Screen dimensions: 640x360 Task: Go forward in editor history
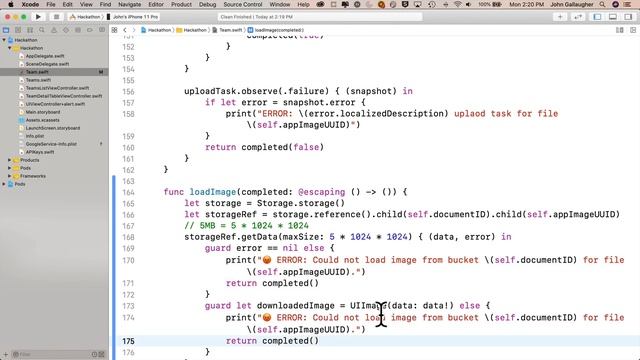pyautogui.click(x=134, y=30)
